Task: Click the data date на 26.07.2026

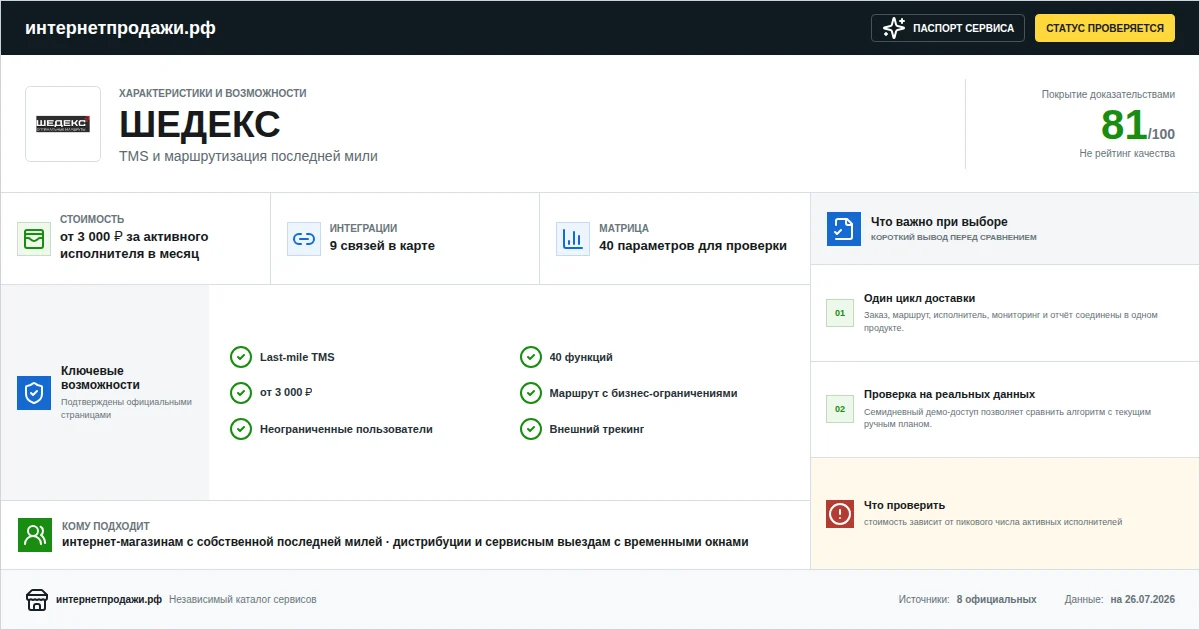Action: [x=1142, y=600]
